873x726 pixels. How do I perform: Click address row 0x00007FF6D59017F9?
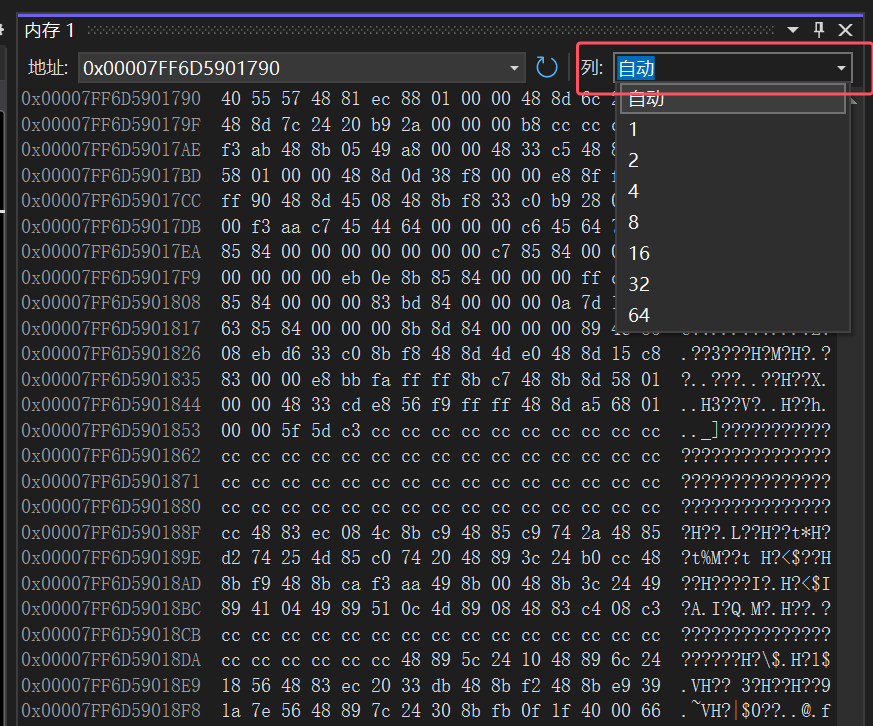coord(111,277)
